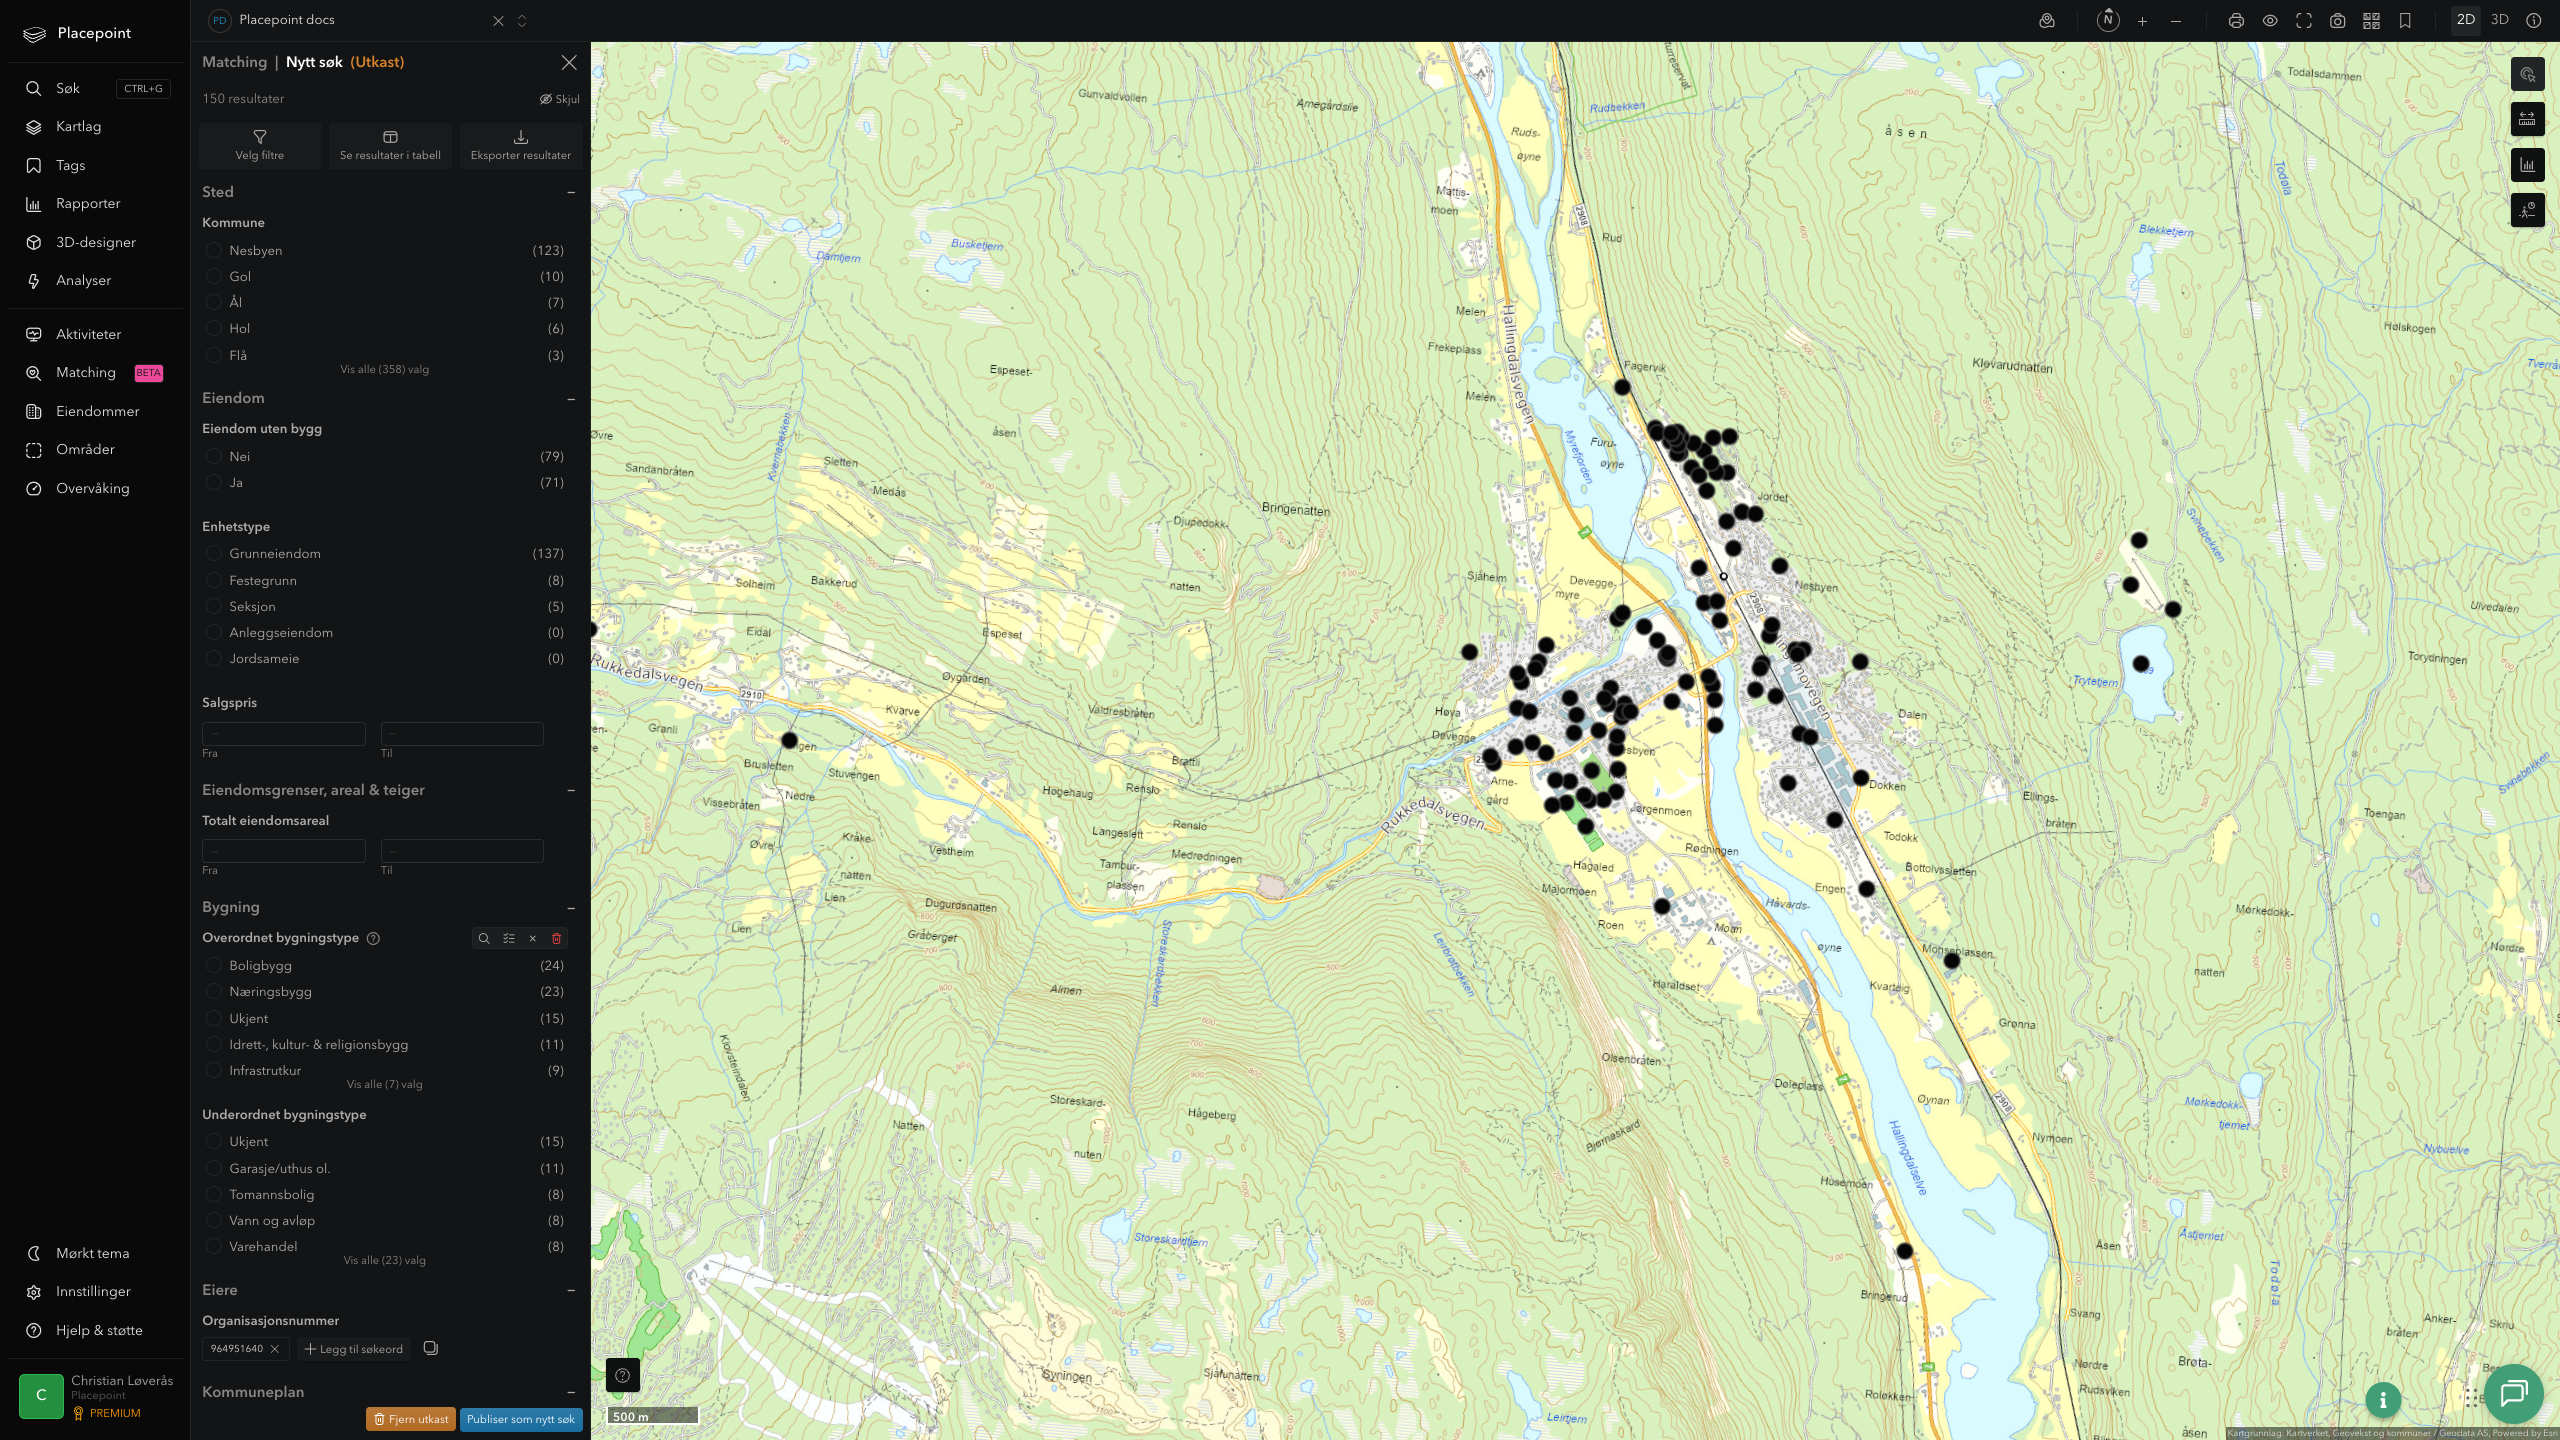The height and width of the screenshot is (1440, 2560).
Task: Click the eye visibility icon in top toolbar
Action: pyautogui.click(x=2270, y=21)
